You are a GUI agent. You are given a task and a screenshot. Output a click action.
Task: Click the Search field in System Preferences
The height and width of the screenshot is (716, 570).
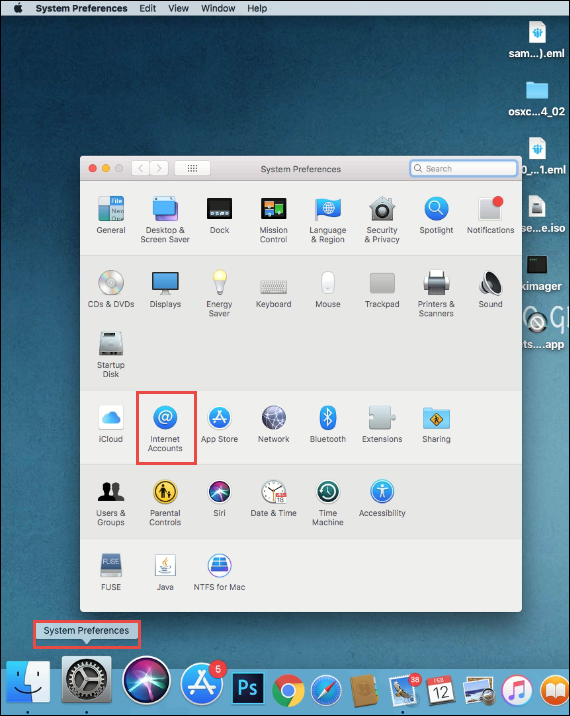(x=464, y=168)
